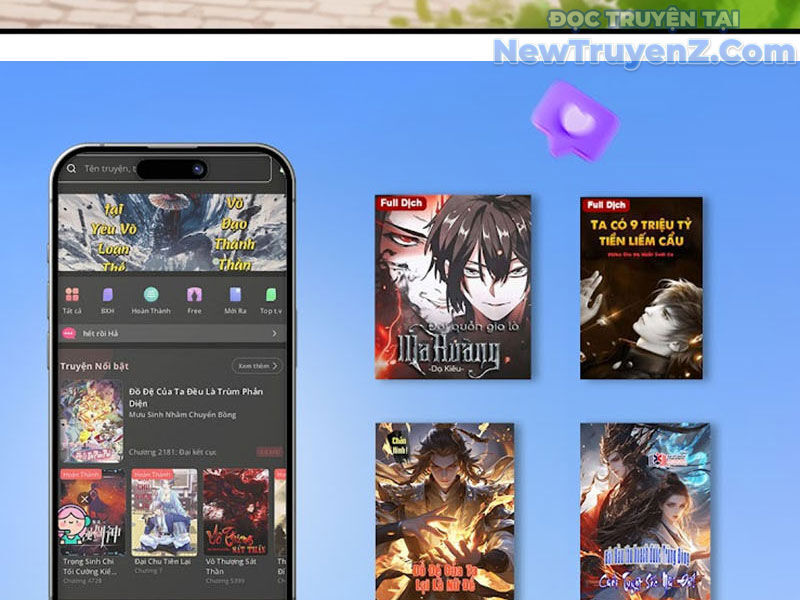Open the BXH rankings icon
Screen dimensions: 800x600
[108, 295]
